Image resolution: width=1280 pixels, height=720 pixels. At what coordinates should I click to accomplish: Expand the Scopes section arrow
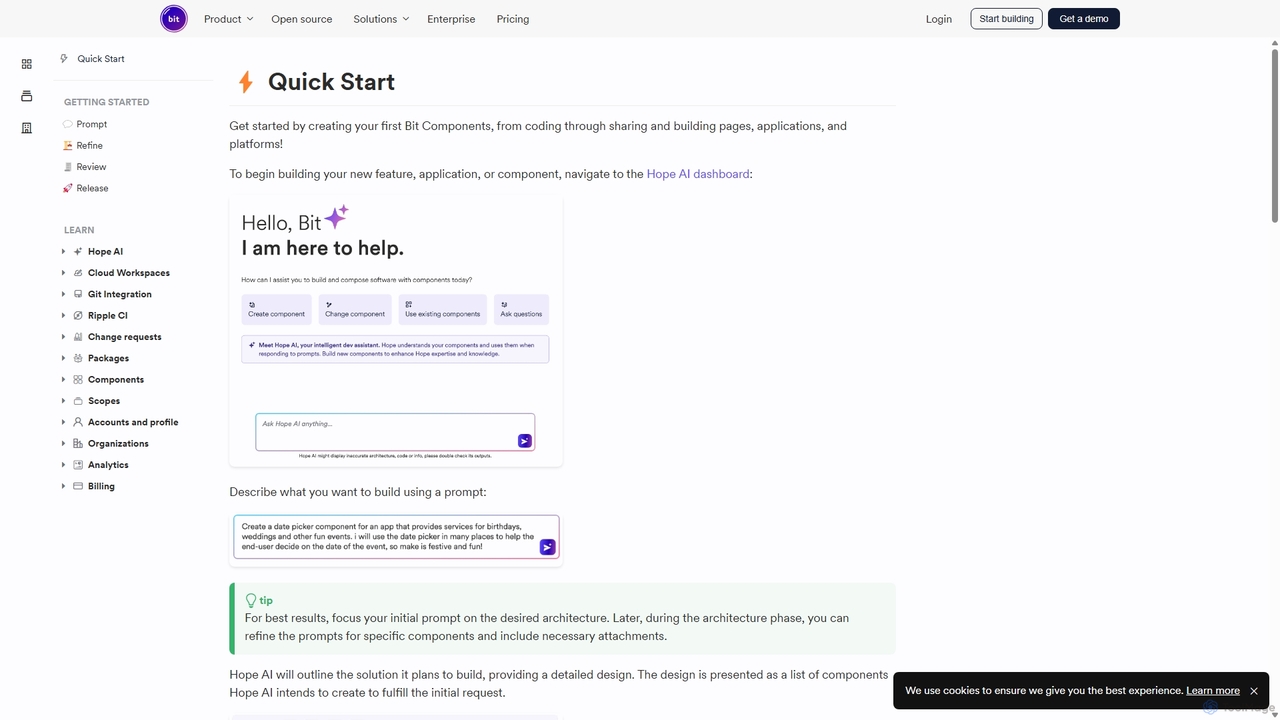[x=64, y=401]
